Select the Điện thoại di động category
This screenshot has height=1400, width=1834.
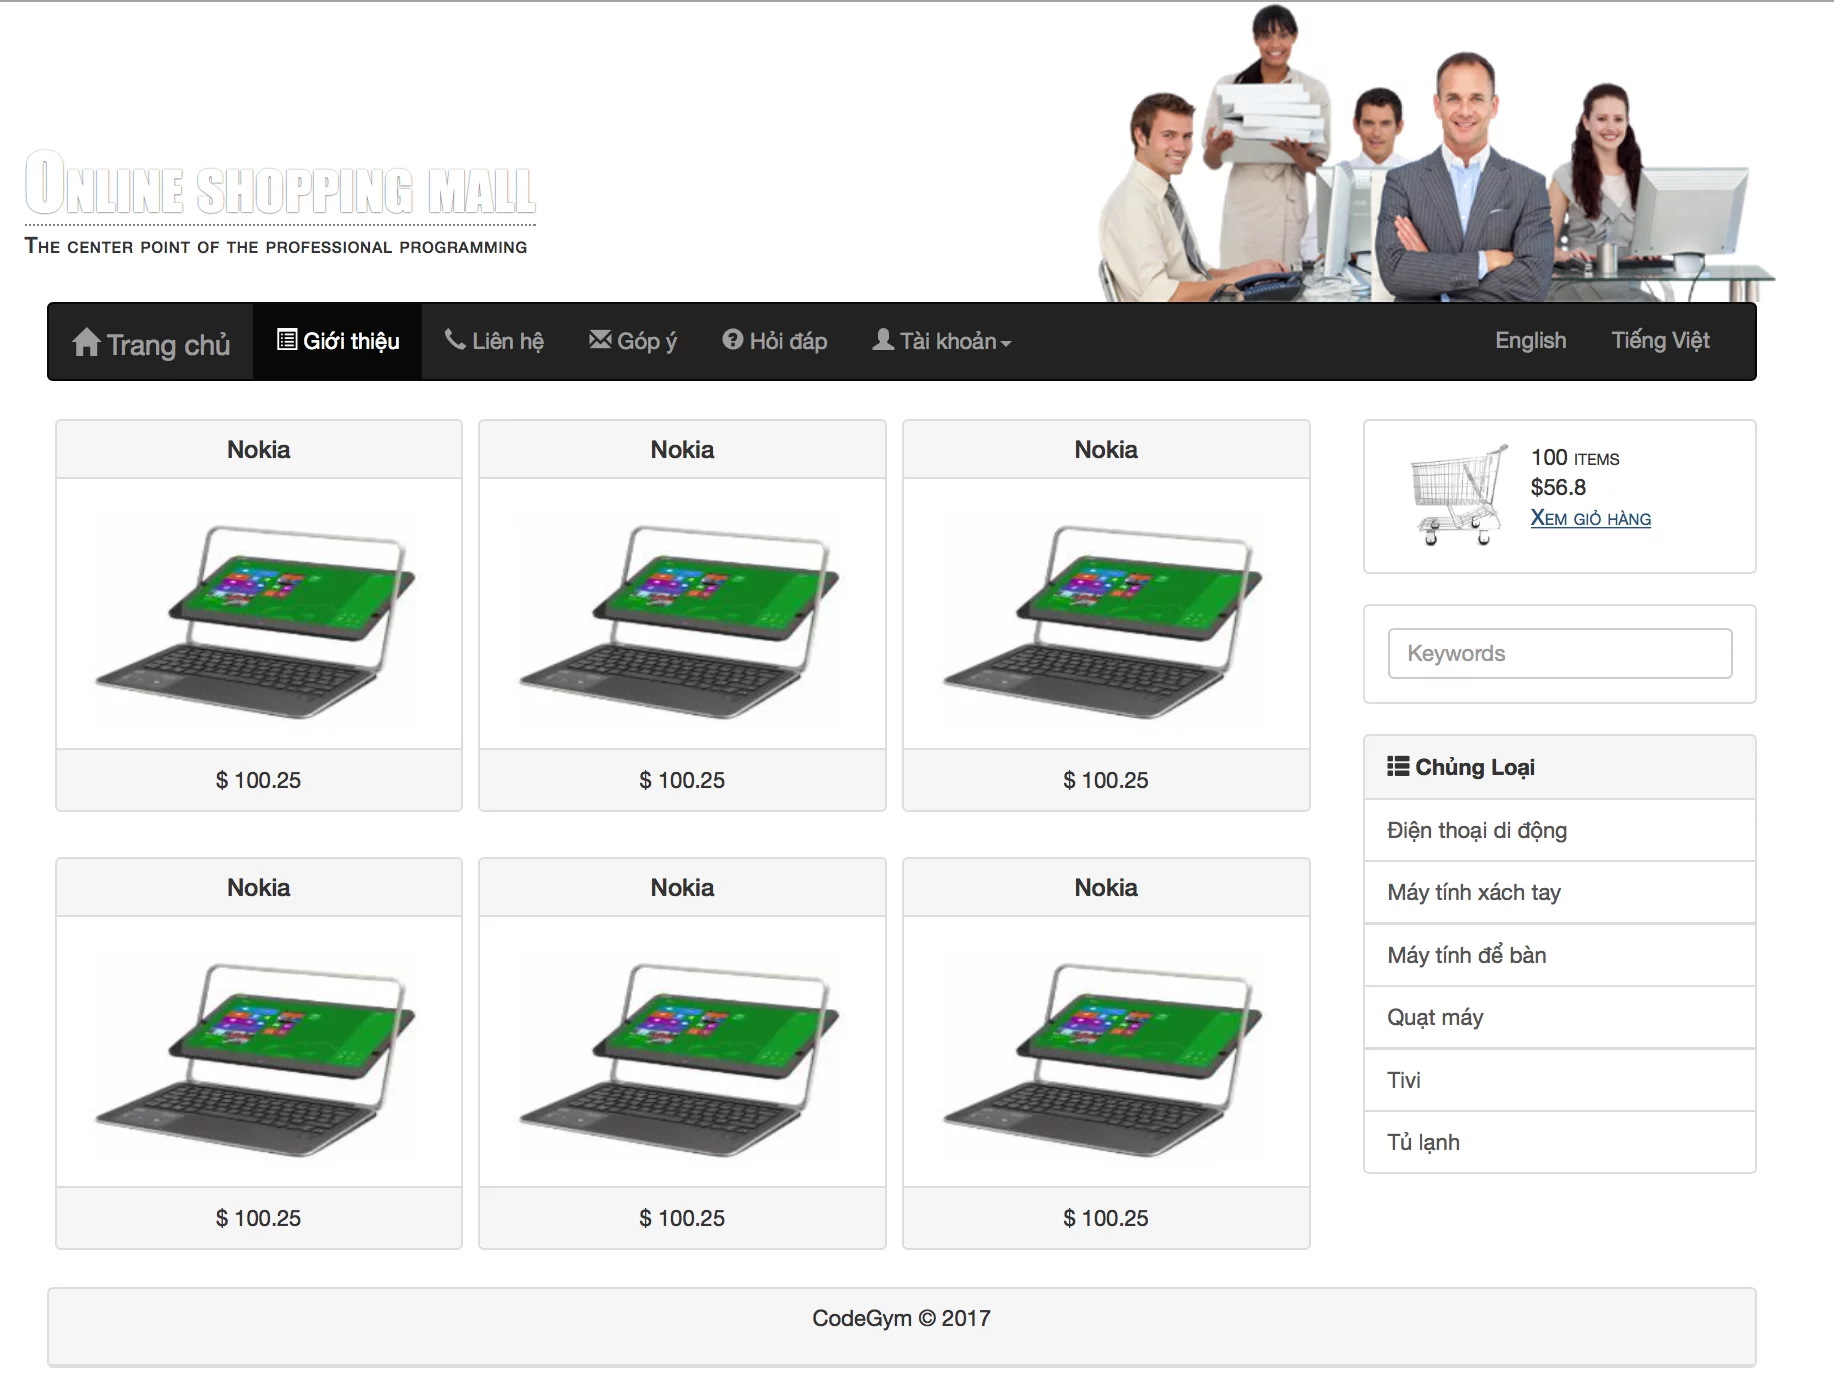pos(1477,830)
